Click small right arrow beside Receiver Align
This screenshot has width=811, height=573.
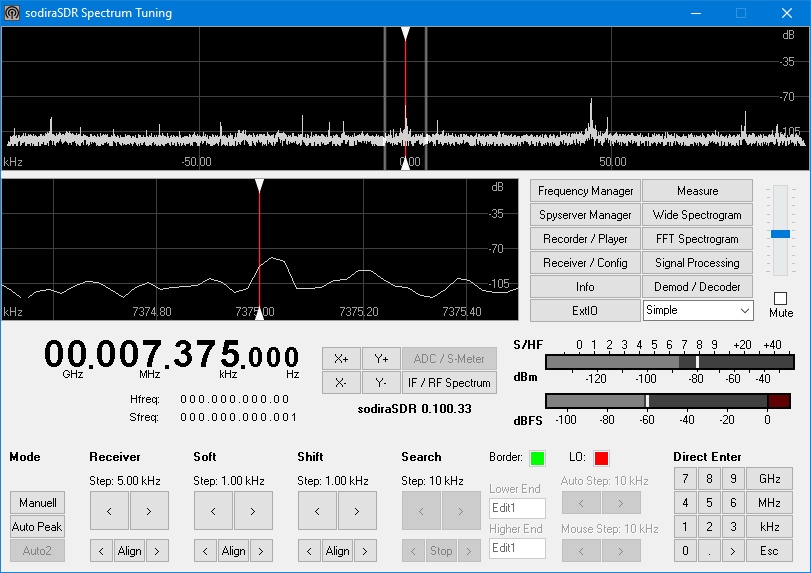point(157,551)
